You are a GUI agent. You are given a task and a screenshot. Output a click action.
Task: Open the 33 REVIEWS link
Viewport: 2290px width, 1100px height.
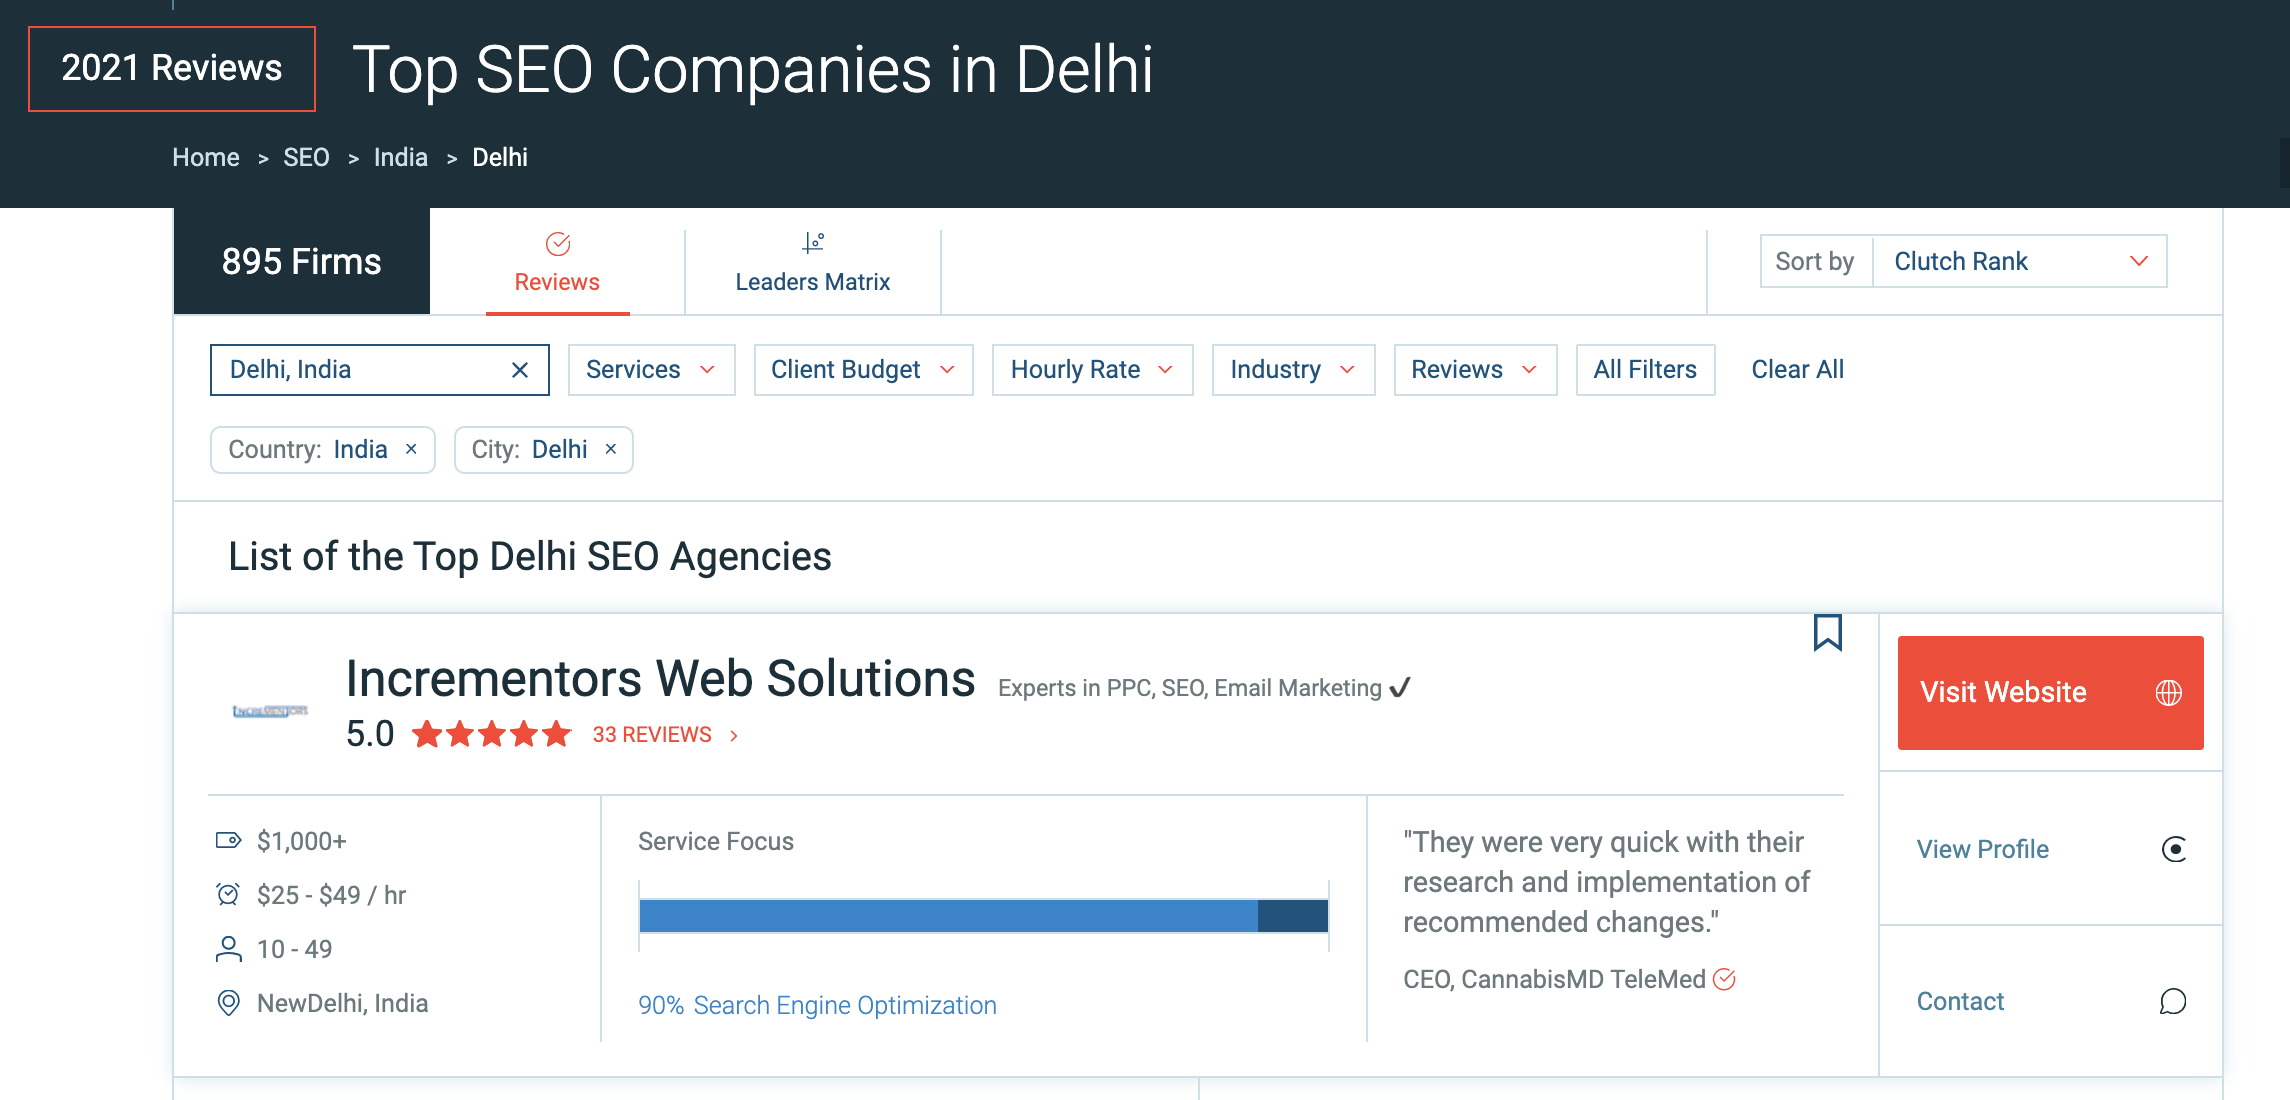click(x=665, y=735)
